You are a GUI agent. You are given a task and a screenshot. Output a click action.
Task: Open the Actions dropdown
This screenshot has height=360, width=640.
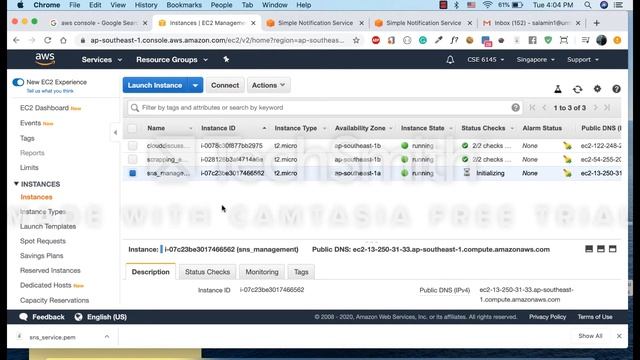click(269, 85)
